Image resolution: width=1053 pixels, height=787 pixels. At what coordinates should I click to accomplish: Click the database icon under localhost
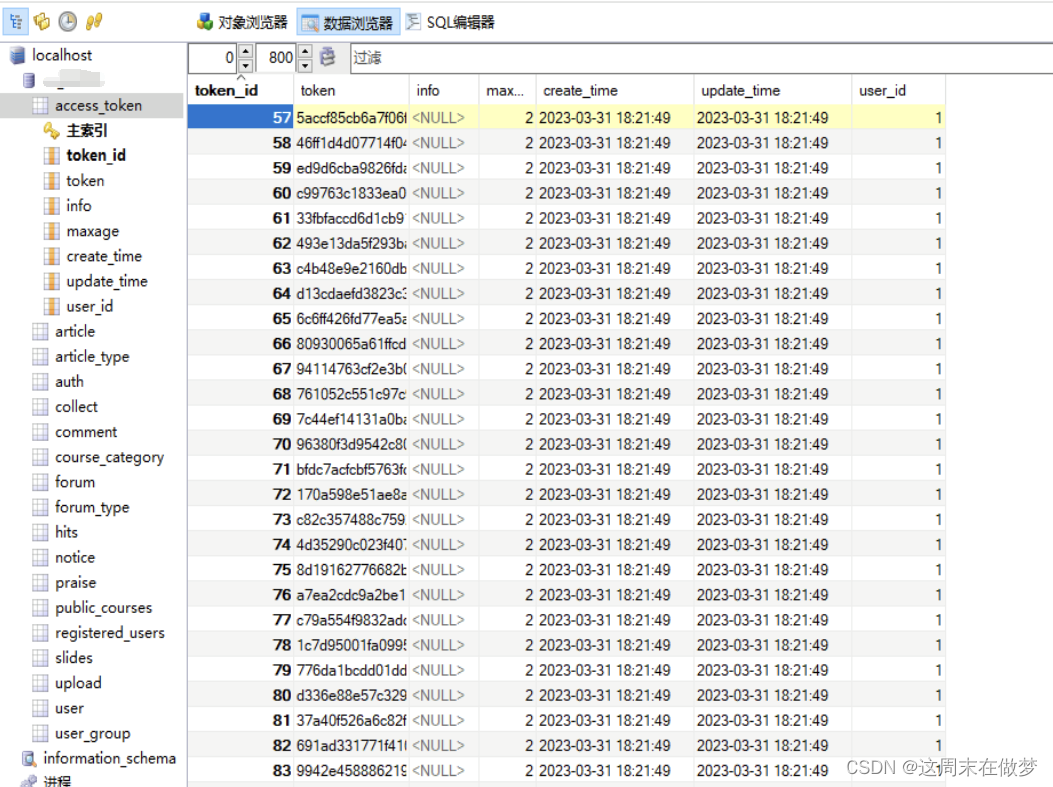click(29, 81)
